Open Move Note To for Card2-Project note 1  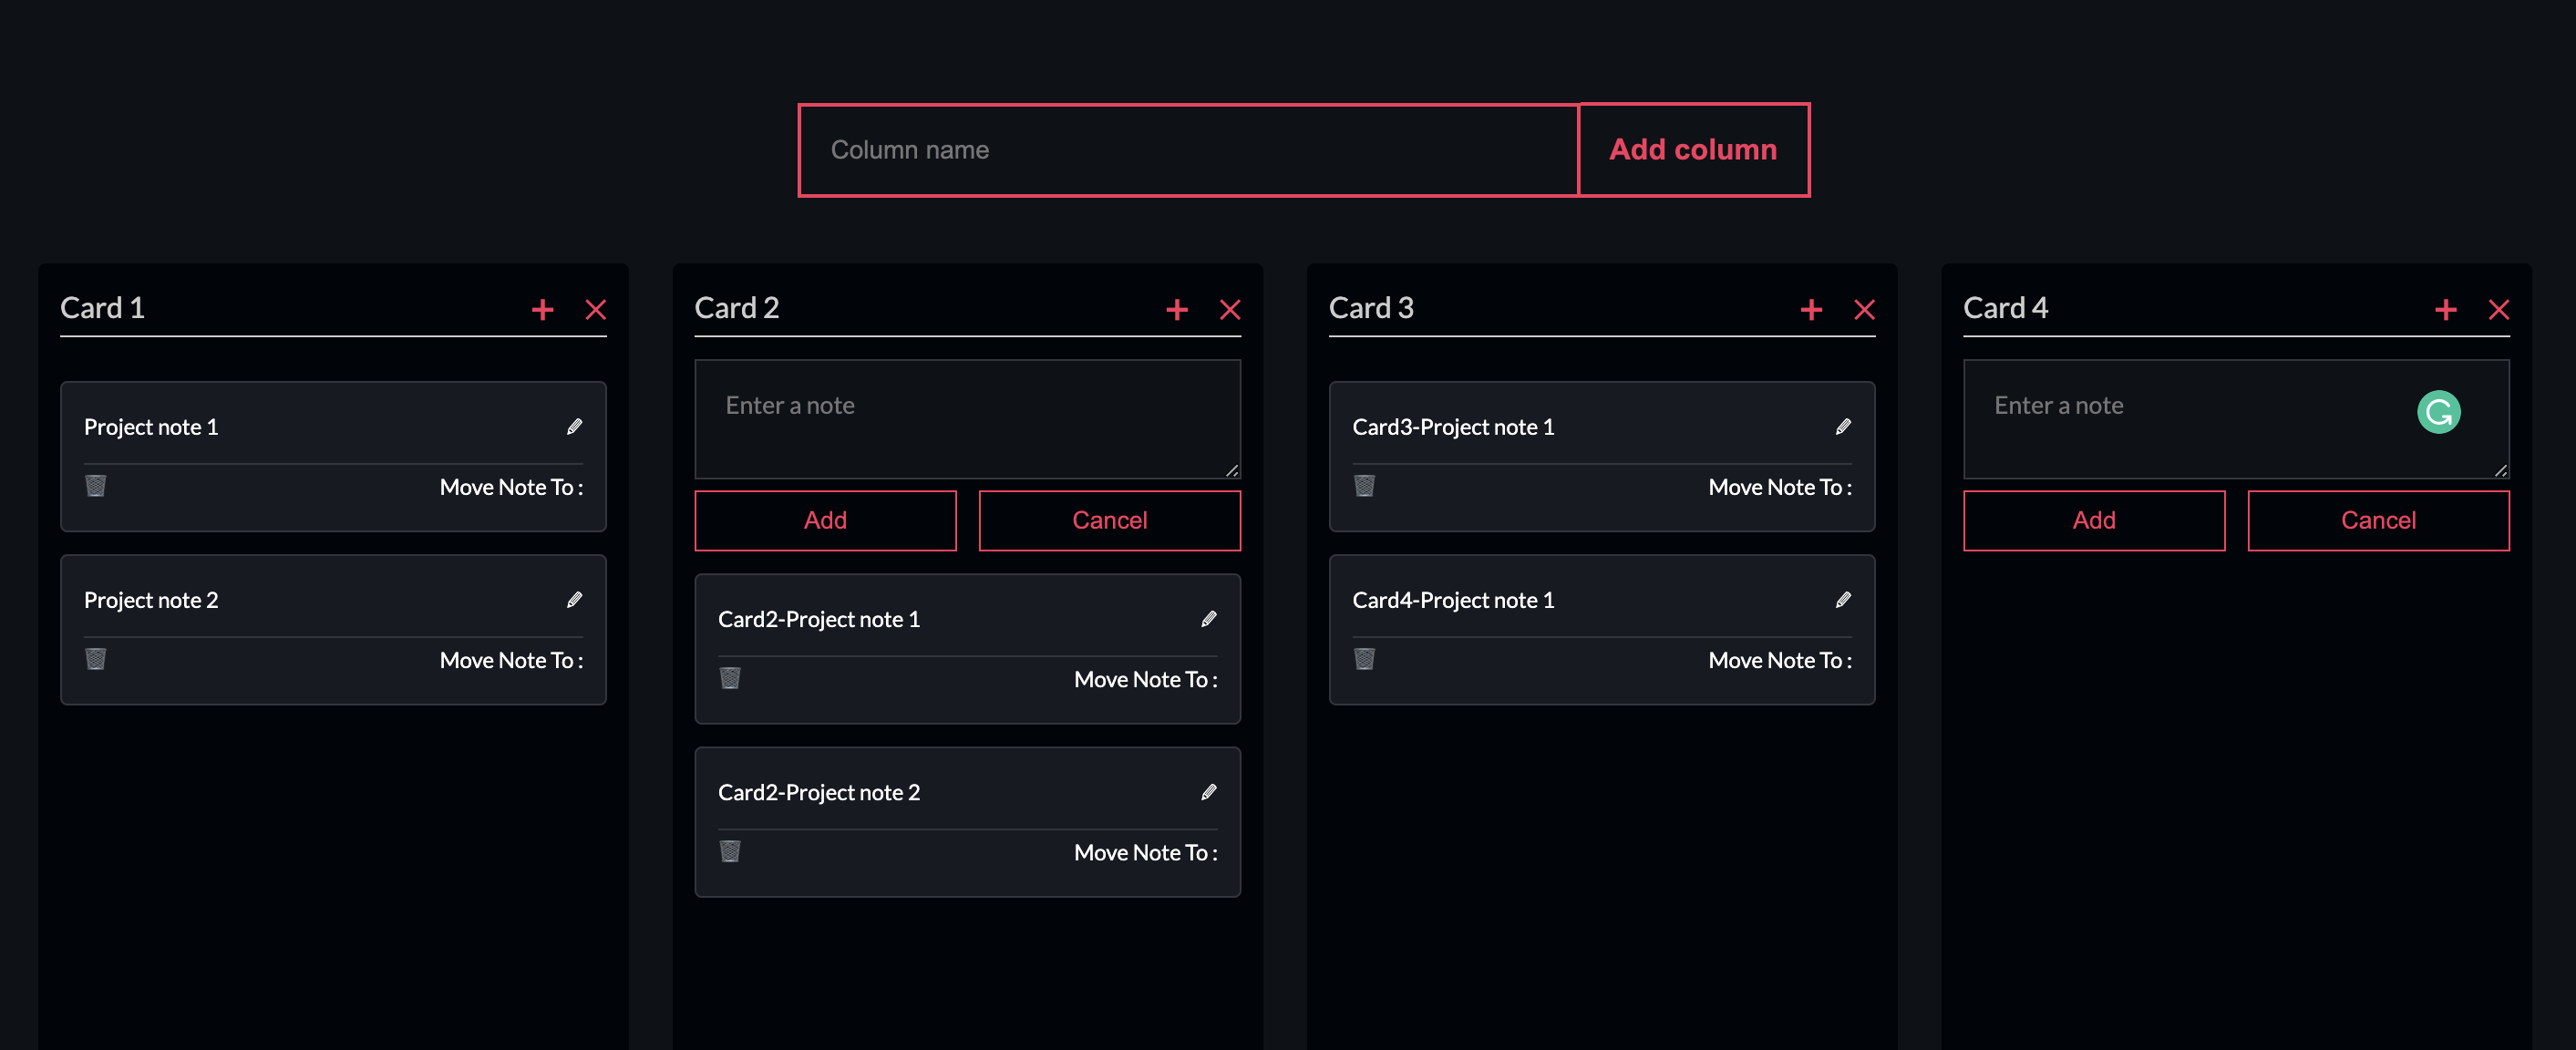pyautogui.click(x=1146, y=679)
